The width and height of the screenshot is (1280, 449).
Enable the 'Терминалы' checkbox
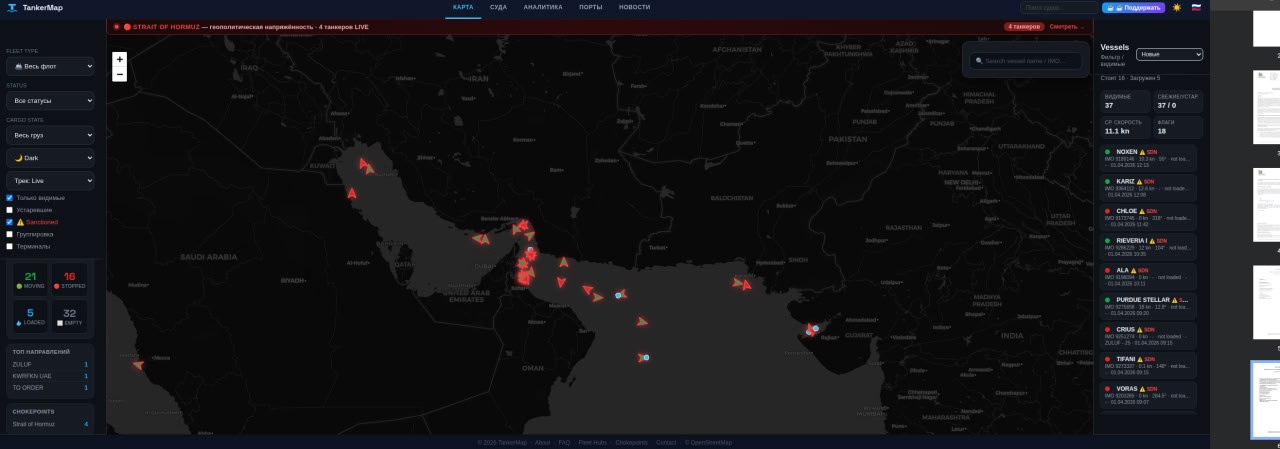click(10, 246)
